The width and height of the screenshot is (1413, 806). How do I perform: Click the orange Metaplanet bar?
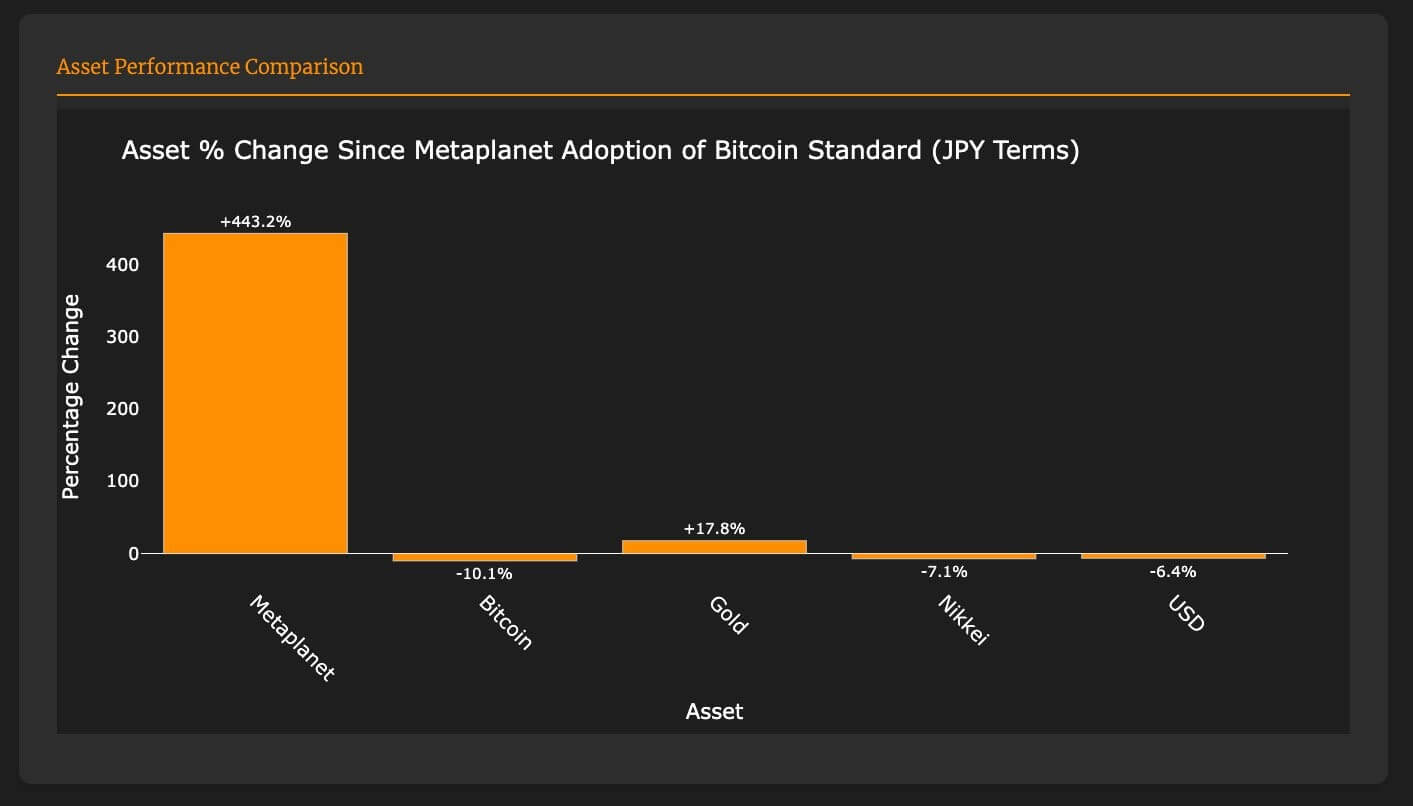click(x=255, y=393)
